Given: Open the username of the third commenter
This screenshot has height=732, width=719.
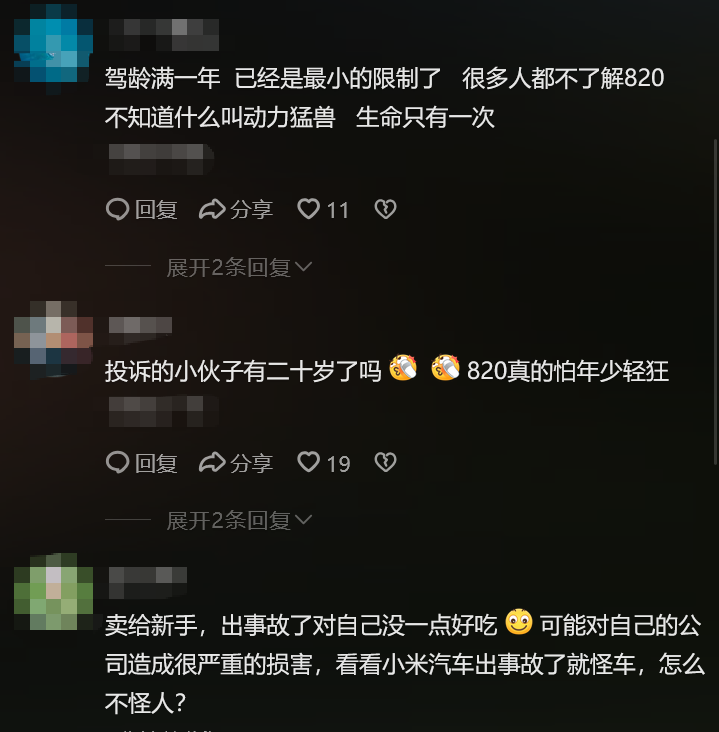Looking at the screenshot, I should tap(148, 583).
